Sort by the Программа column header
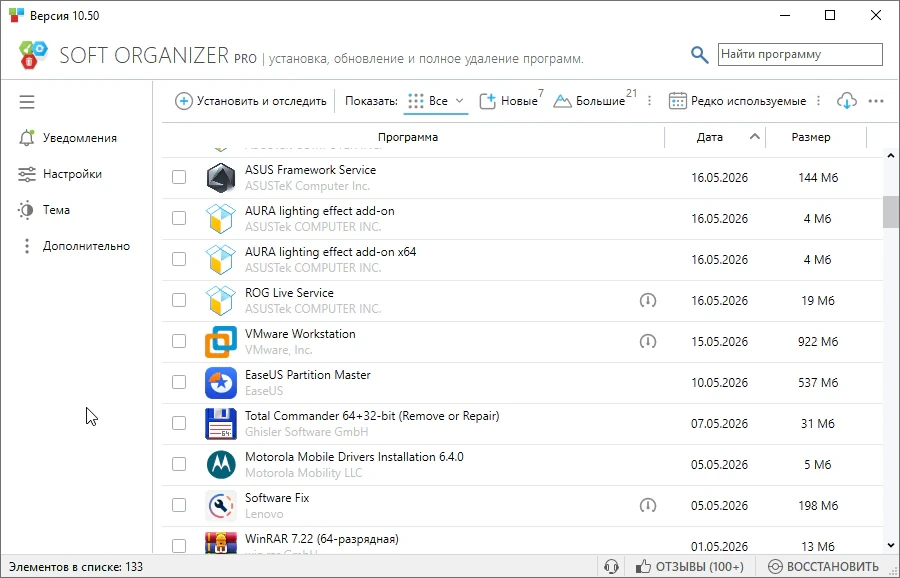This screenshot has height=578, width=900. [x=408, y=137]
